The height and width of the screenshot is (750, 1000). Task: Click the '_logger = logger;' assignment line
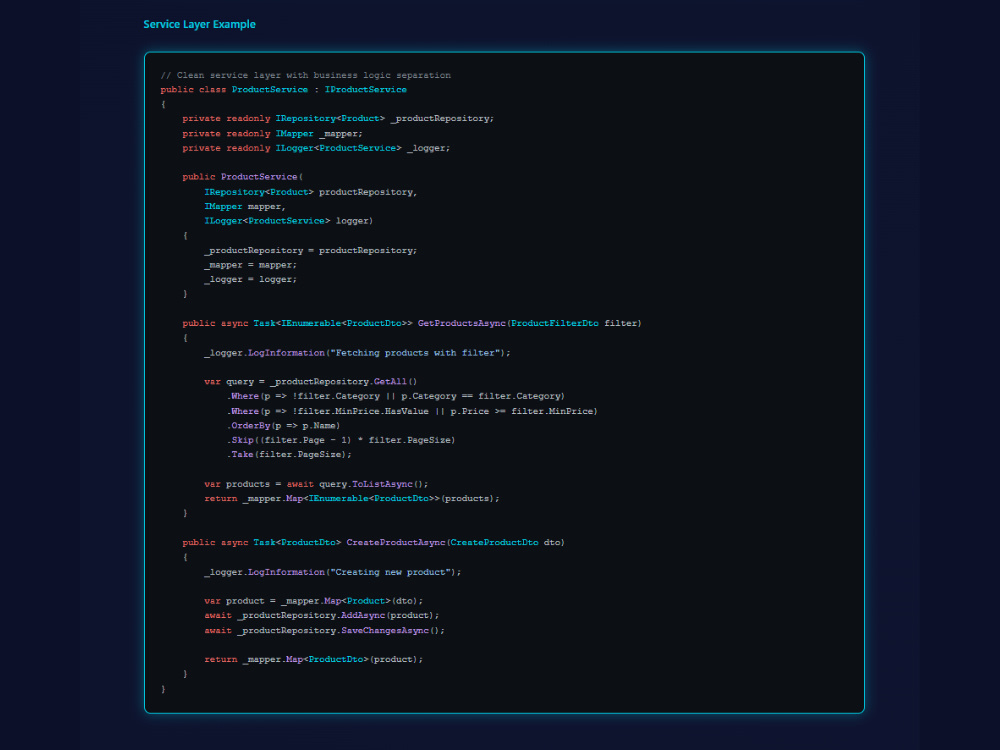coord(251,279)
